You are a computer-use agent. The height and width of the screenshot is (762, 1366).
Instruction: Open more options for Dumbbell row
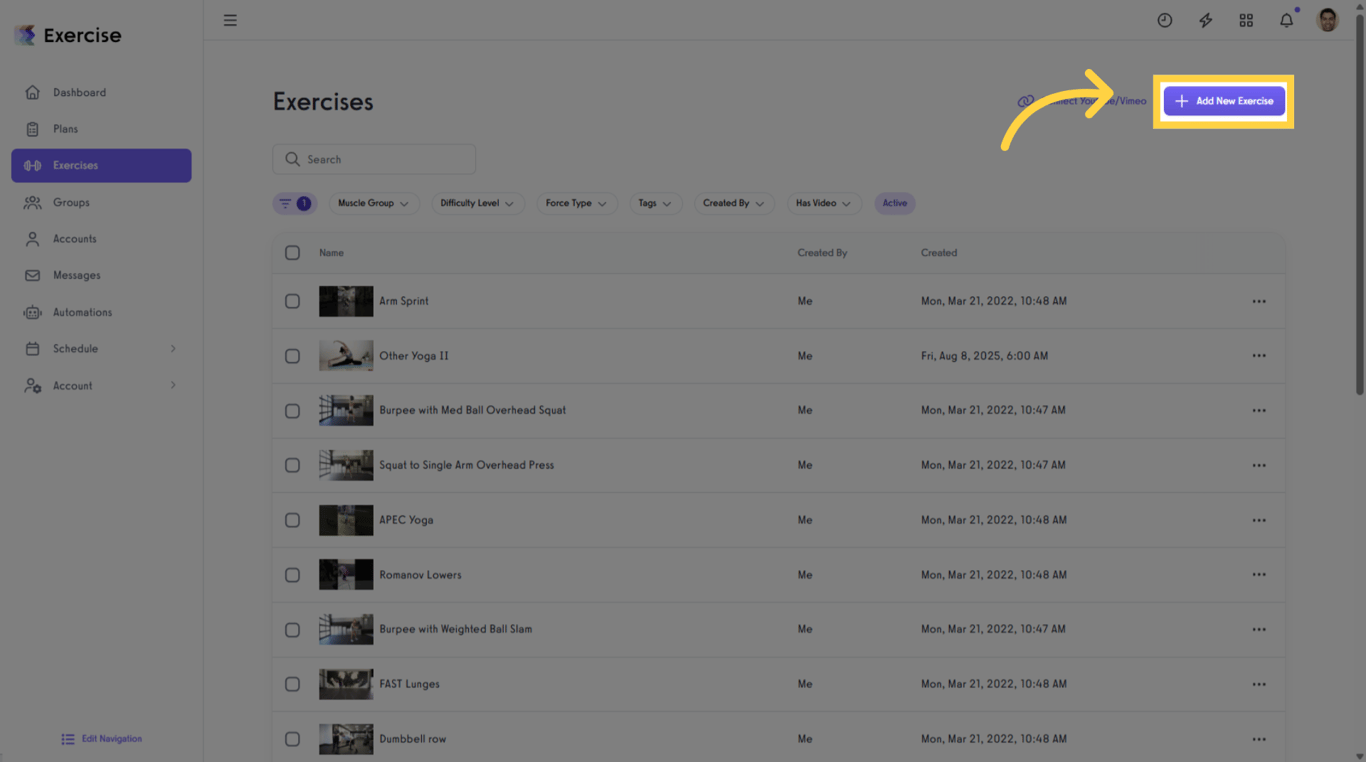coord(1259,739)
